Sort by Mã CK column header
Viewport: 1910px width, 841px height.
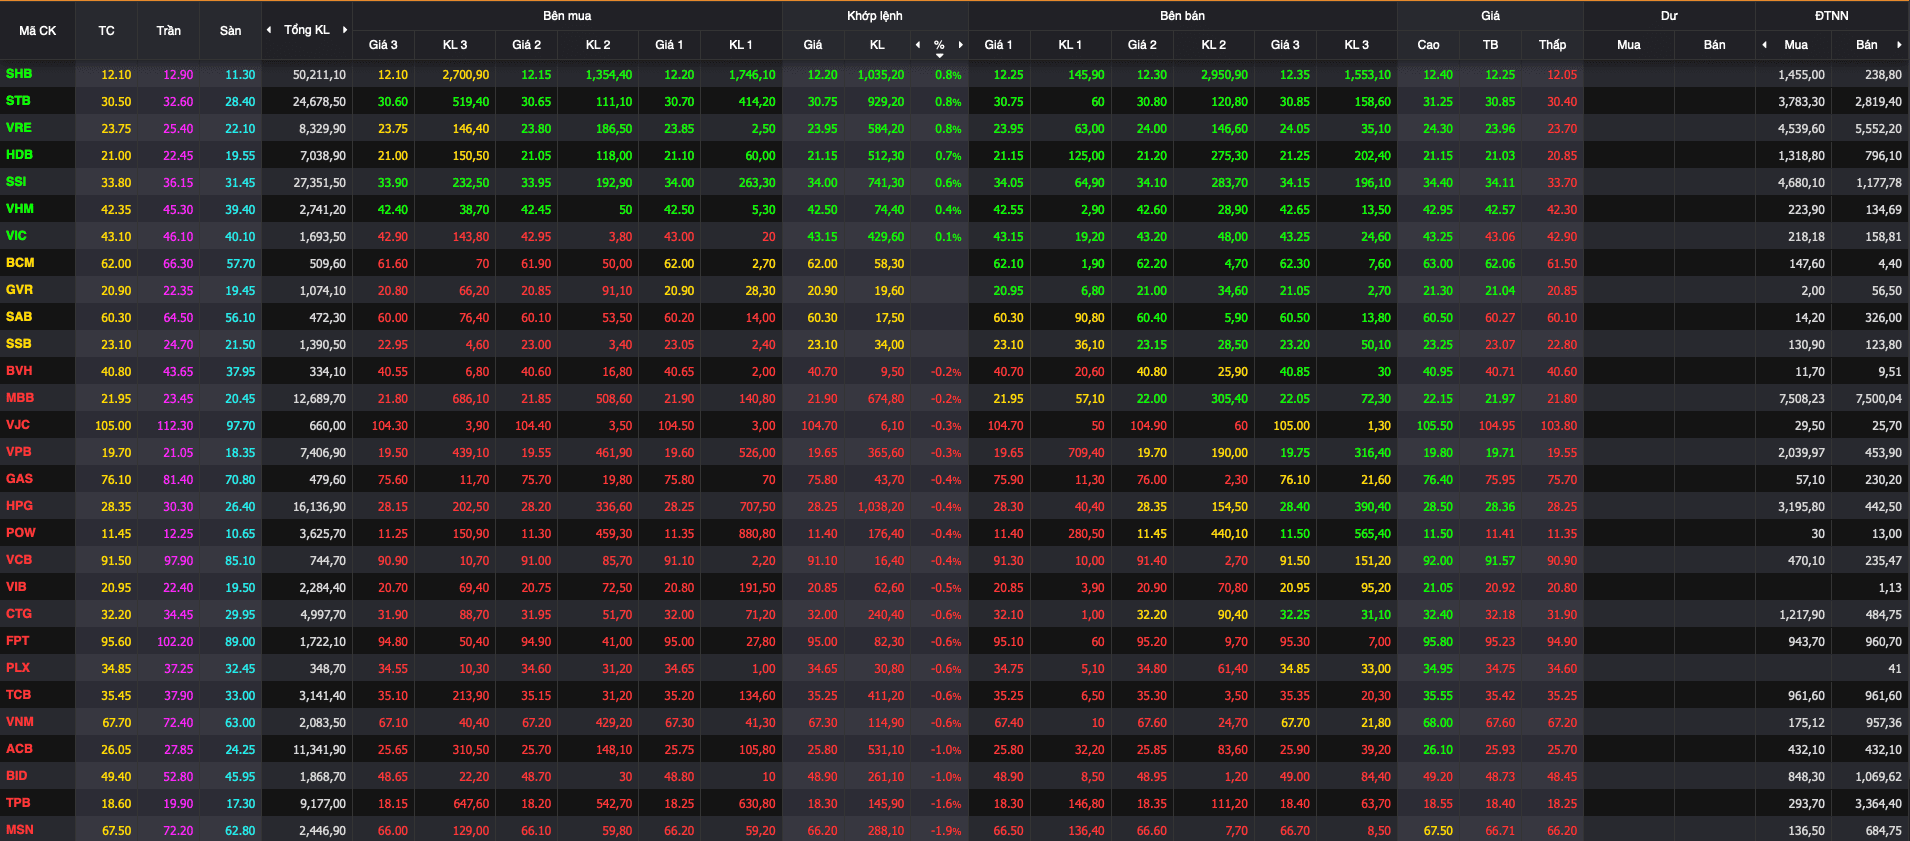coord(38,31)
